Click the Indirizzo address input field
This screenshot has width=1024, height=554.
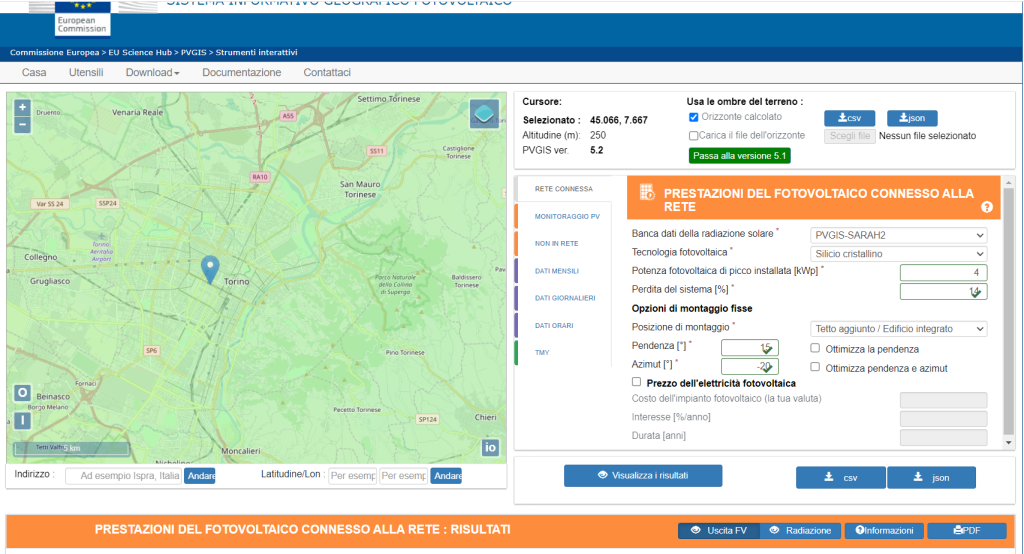pyautogui.click(x=123, y=476)
